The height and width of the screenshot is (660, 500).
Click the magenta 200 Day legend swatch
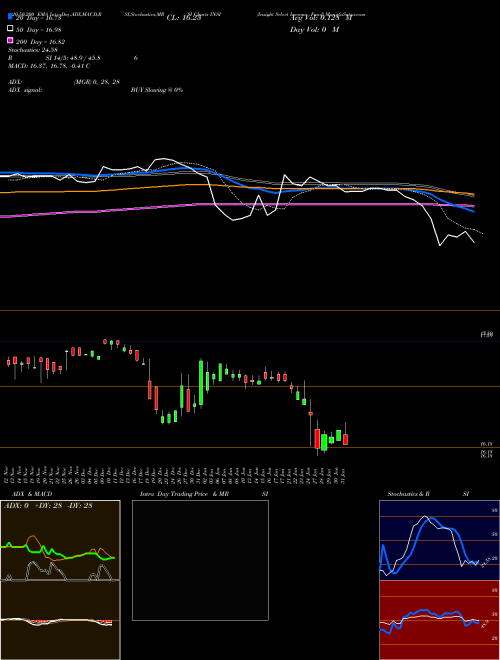click(10, 40)
